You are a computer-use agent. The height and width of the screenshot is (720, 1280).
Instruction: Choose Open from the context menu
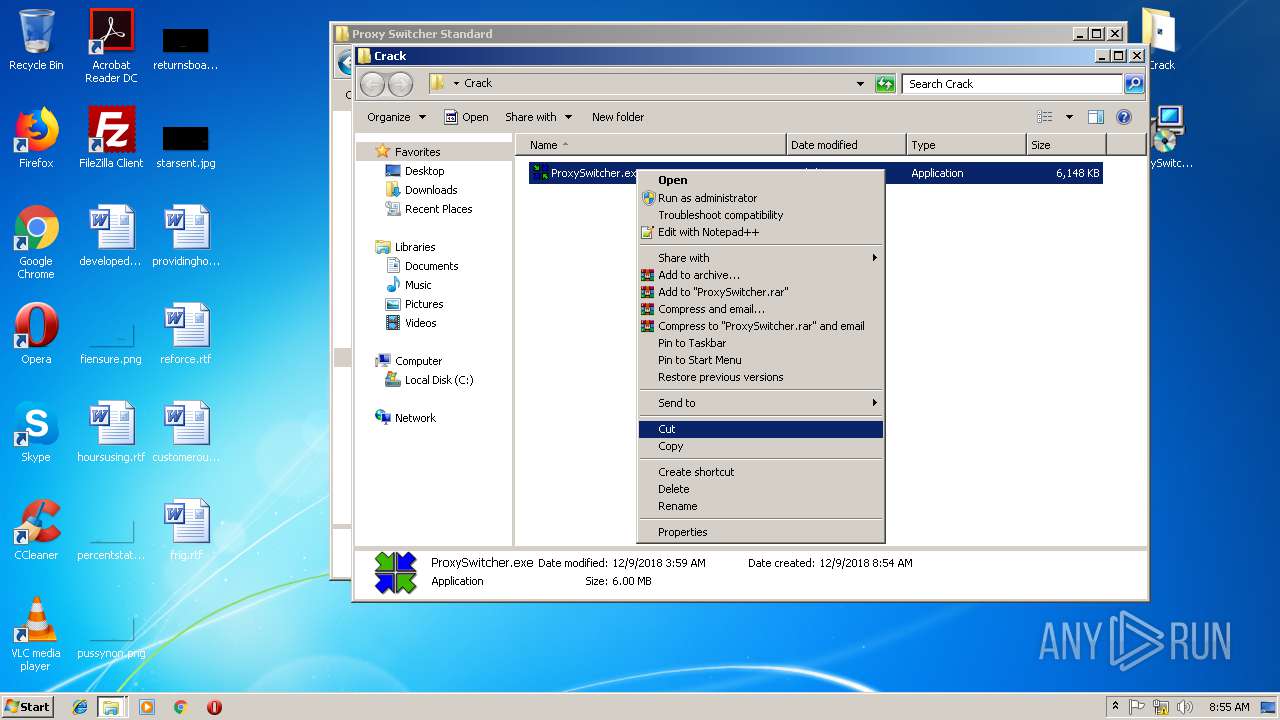(761, 180)
